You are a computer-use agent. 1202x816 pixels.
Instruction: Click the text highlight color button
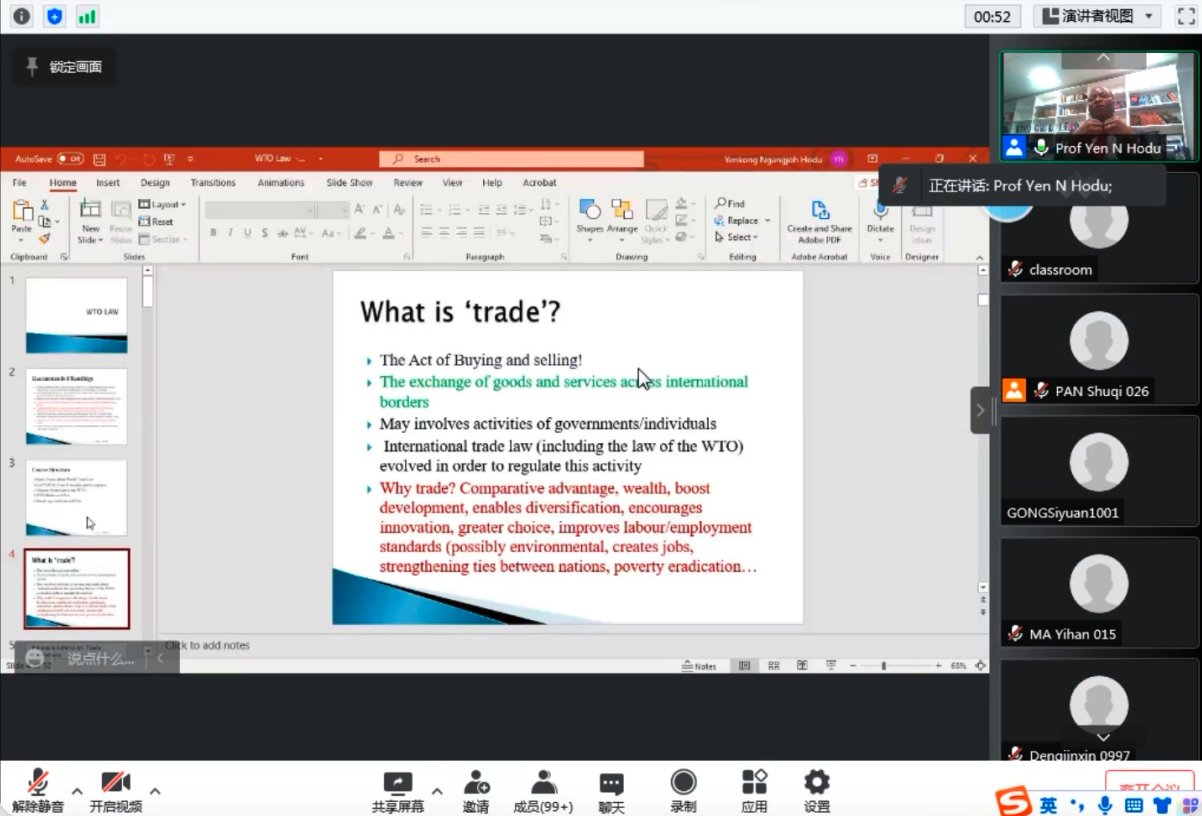point(362,233)
